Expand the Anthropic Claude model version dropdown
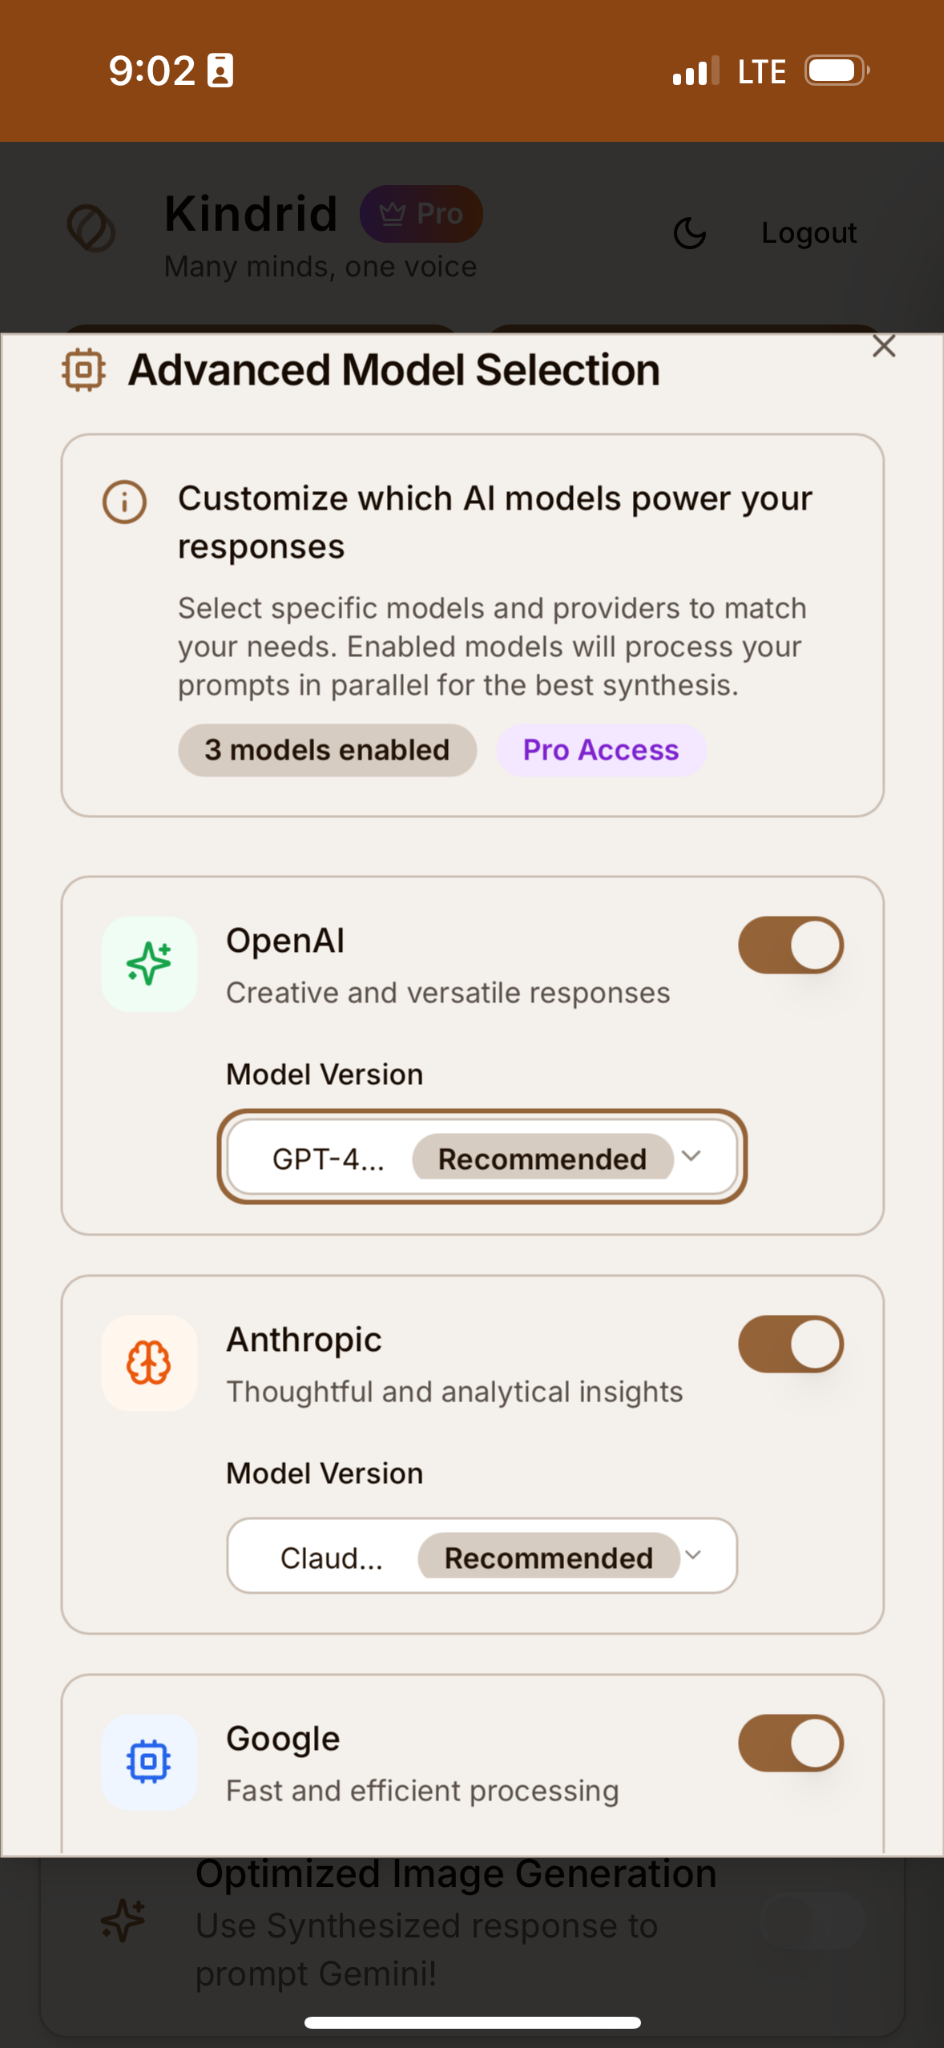 [x=481, y=1556]
